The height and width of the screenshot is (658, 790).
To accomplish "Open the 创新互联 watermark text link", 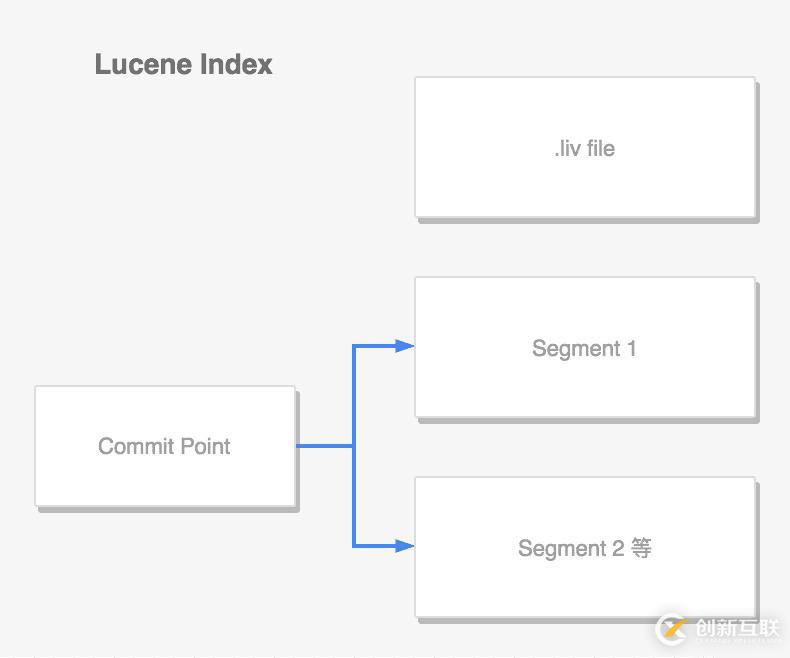I will pyautogui.click(x=738, y=629).
